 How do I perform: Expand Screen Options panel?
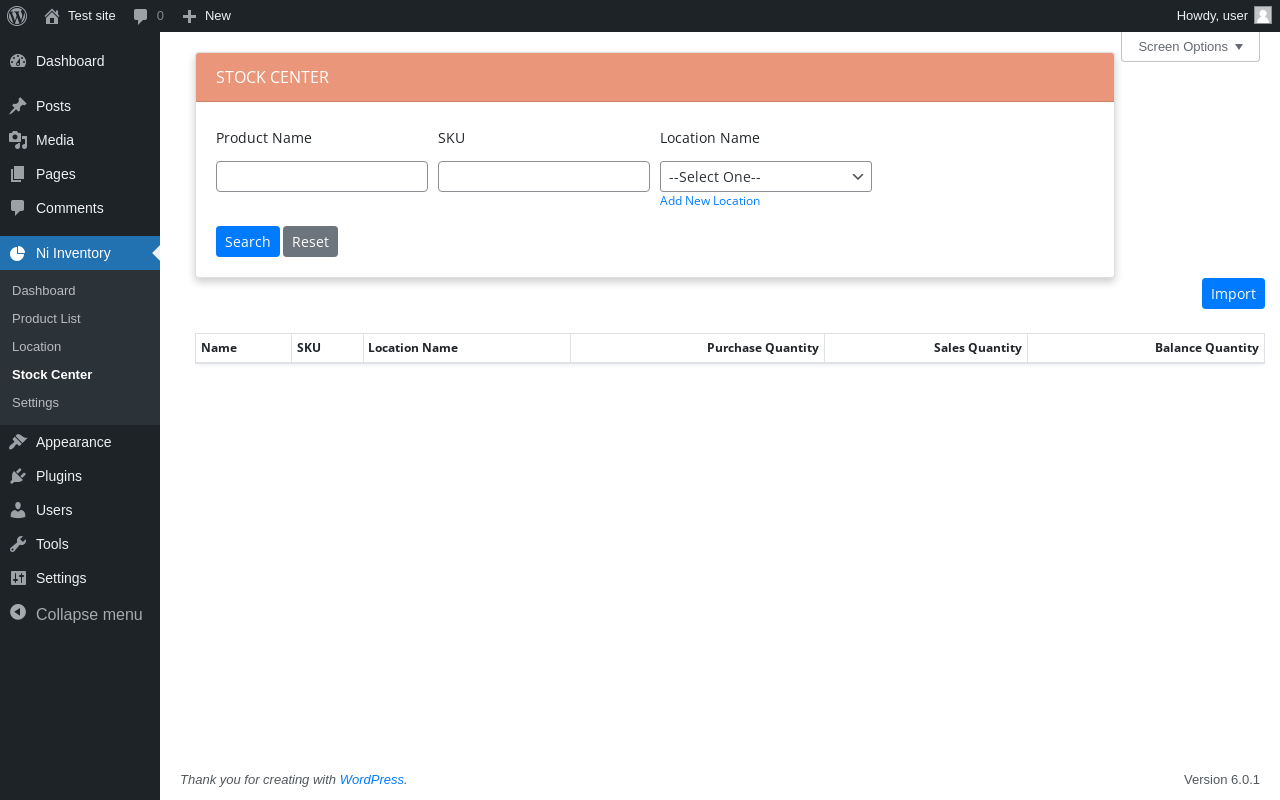click(1190, 47)
